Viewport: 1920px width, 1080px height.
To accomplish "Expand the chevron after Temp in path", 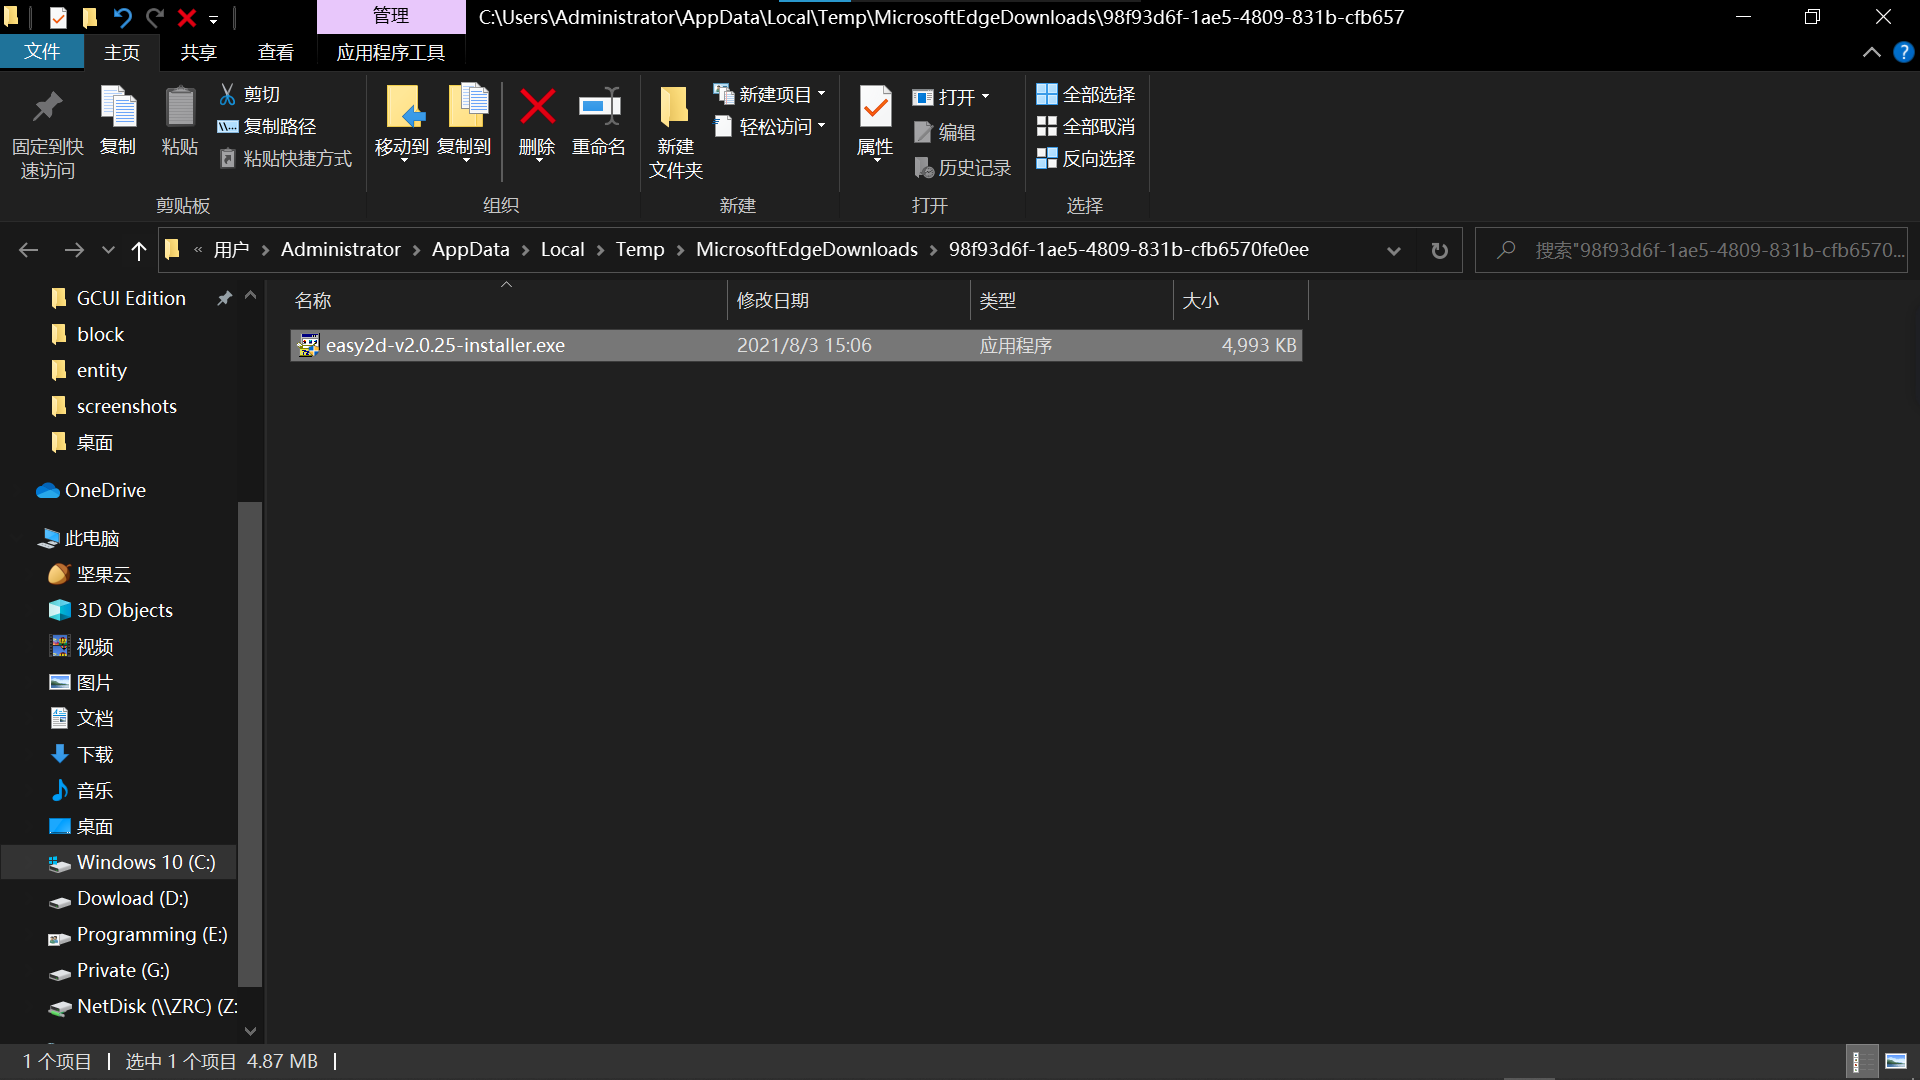I will 681,250.
